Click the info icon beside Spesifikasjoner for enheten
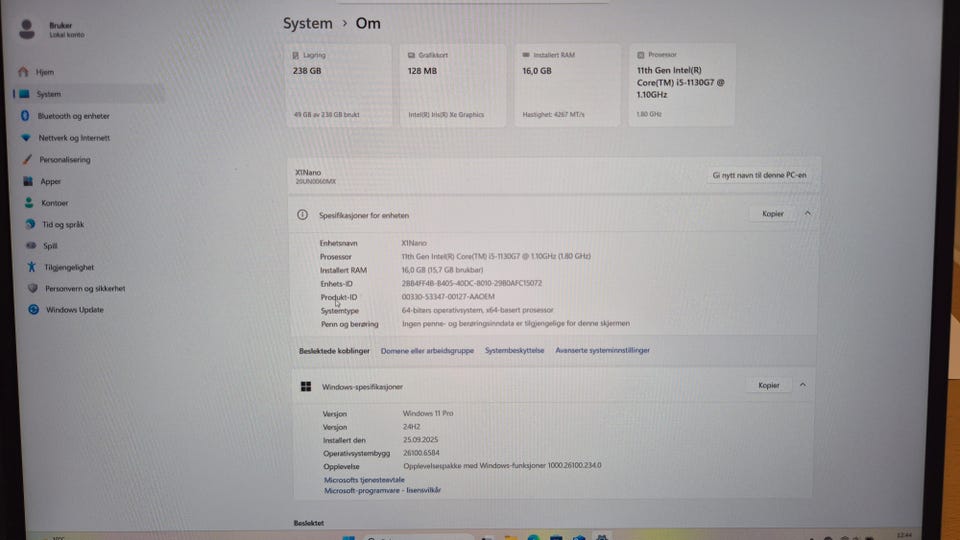Screen dimensions: 960x540 pos(302,215)
